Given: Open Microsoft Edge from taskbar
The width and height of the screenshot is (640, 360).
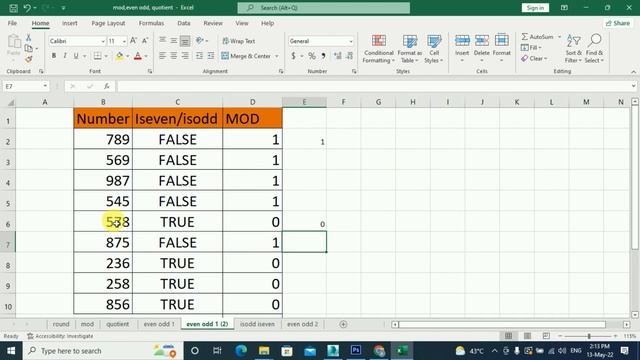Looking at the screenshot, I should click(241, 351).
